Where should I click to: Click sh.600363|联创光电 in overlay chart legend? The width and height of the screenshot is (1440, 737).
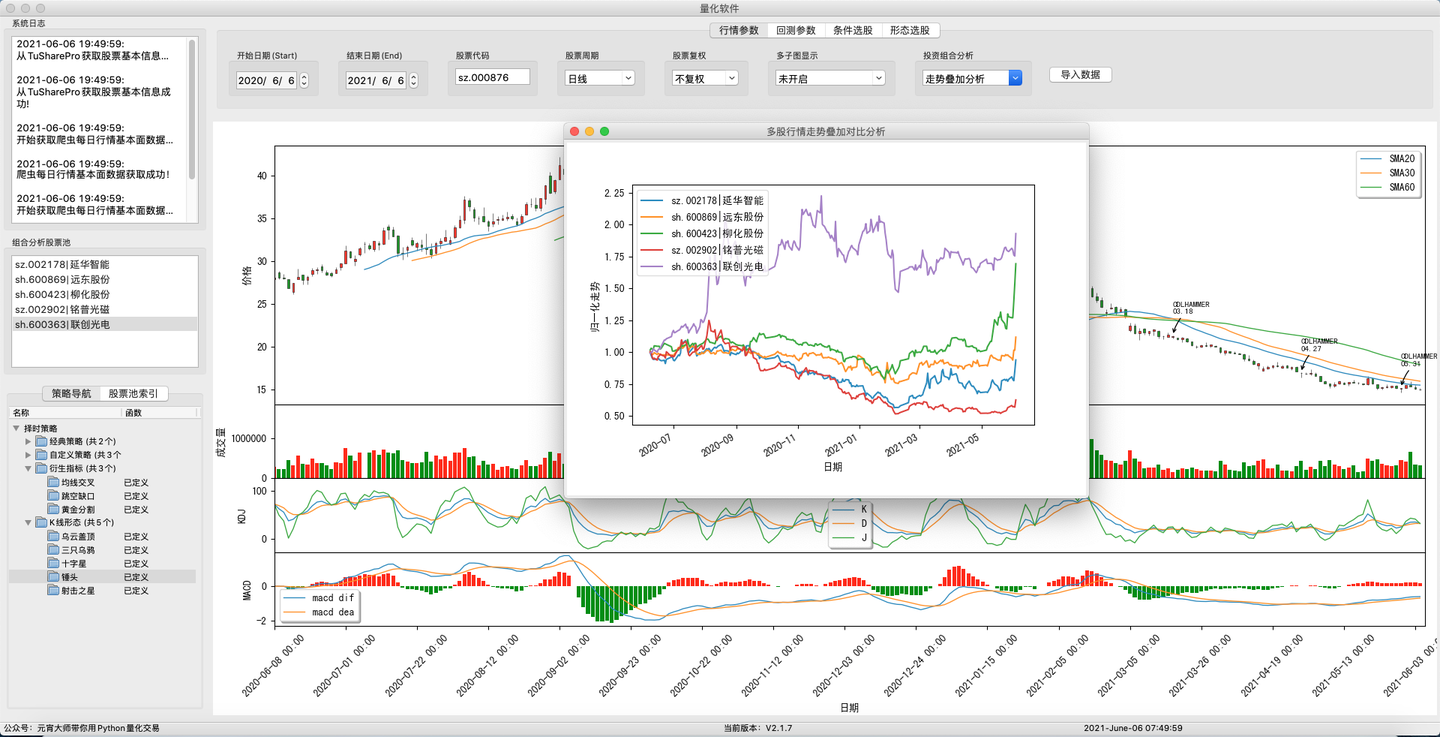point(702,266)
